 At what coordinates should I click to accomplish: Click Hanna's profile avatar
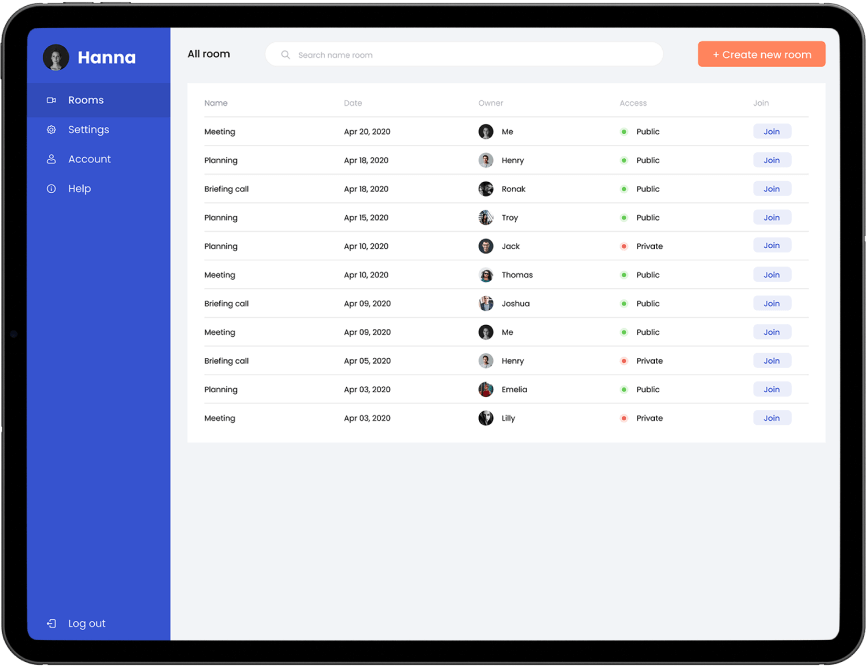pos(56,57)
